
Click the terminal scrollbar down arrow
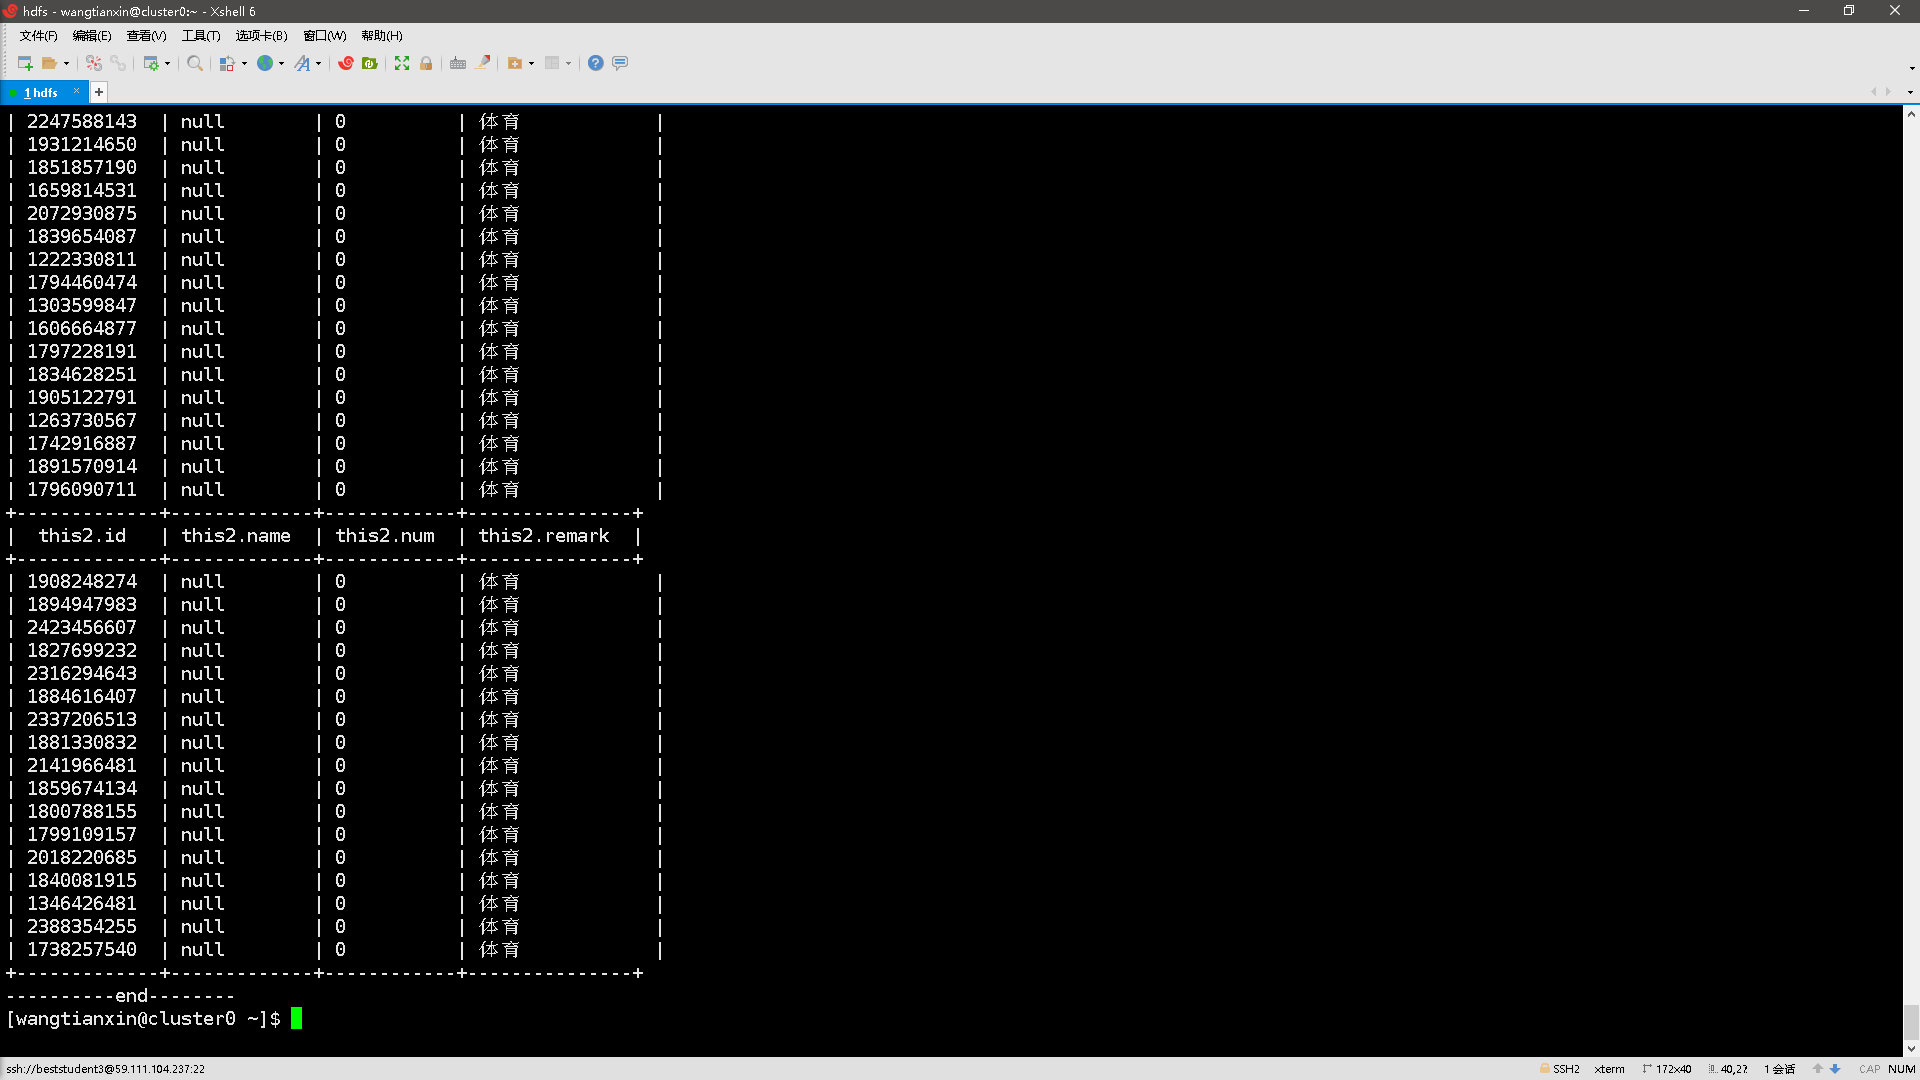click(x=1911, y=1048)
